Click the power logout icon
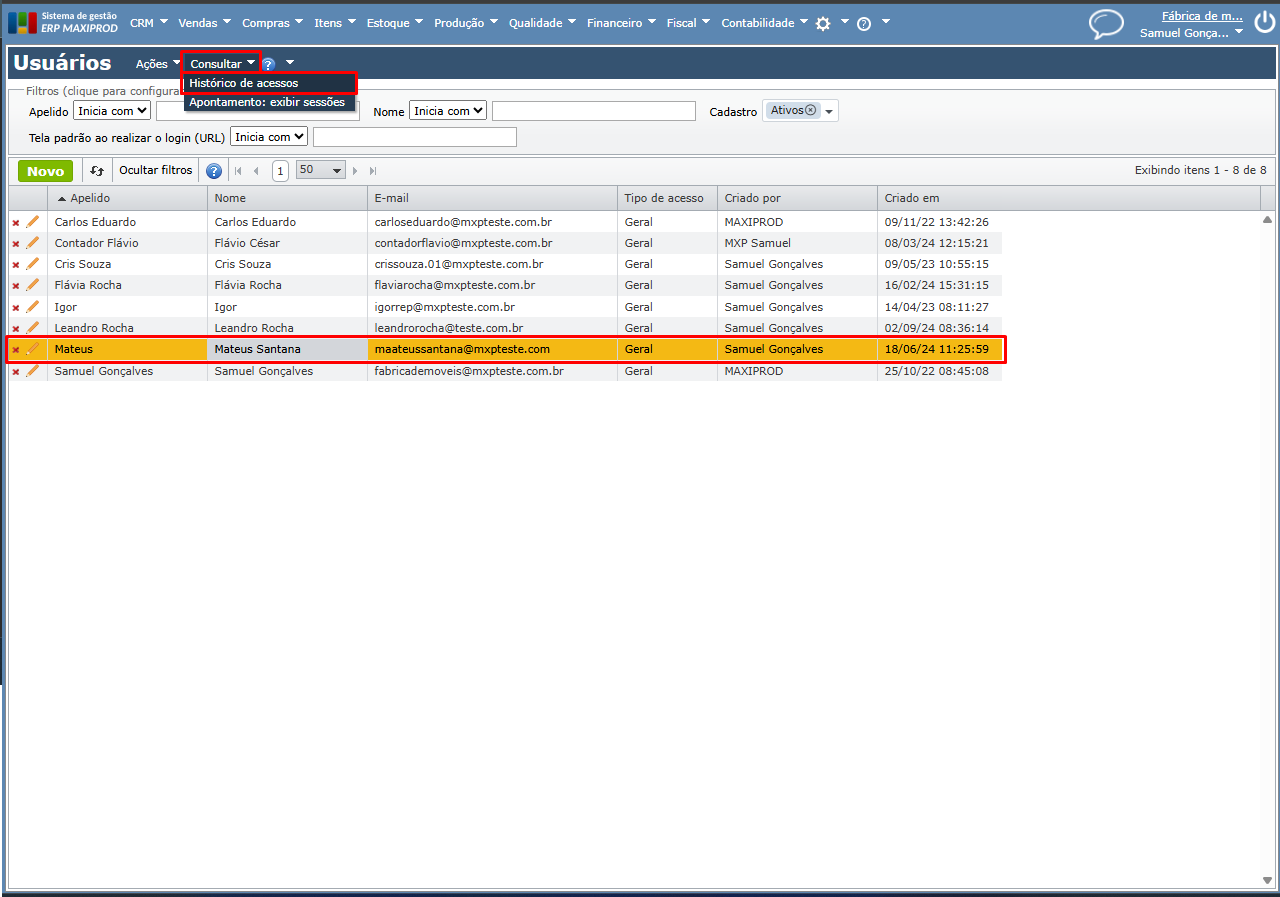The height and width of the screenshot is (897, 1280). tap(1264, 23)
